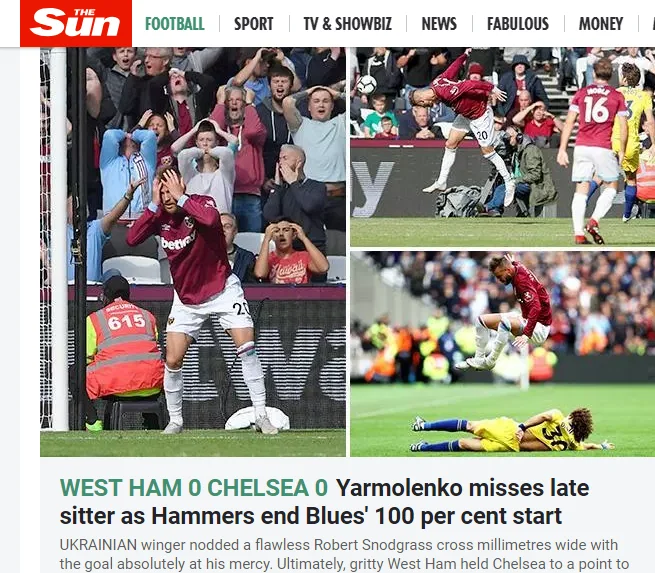Click the match ball in the header photo
Screen dimensions: 655x573
(x=366, y=84)
